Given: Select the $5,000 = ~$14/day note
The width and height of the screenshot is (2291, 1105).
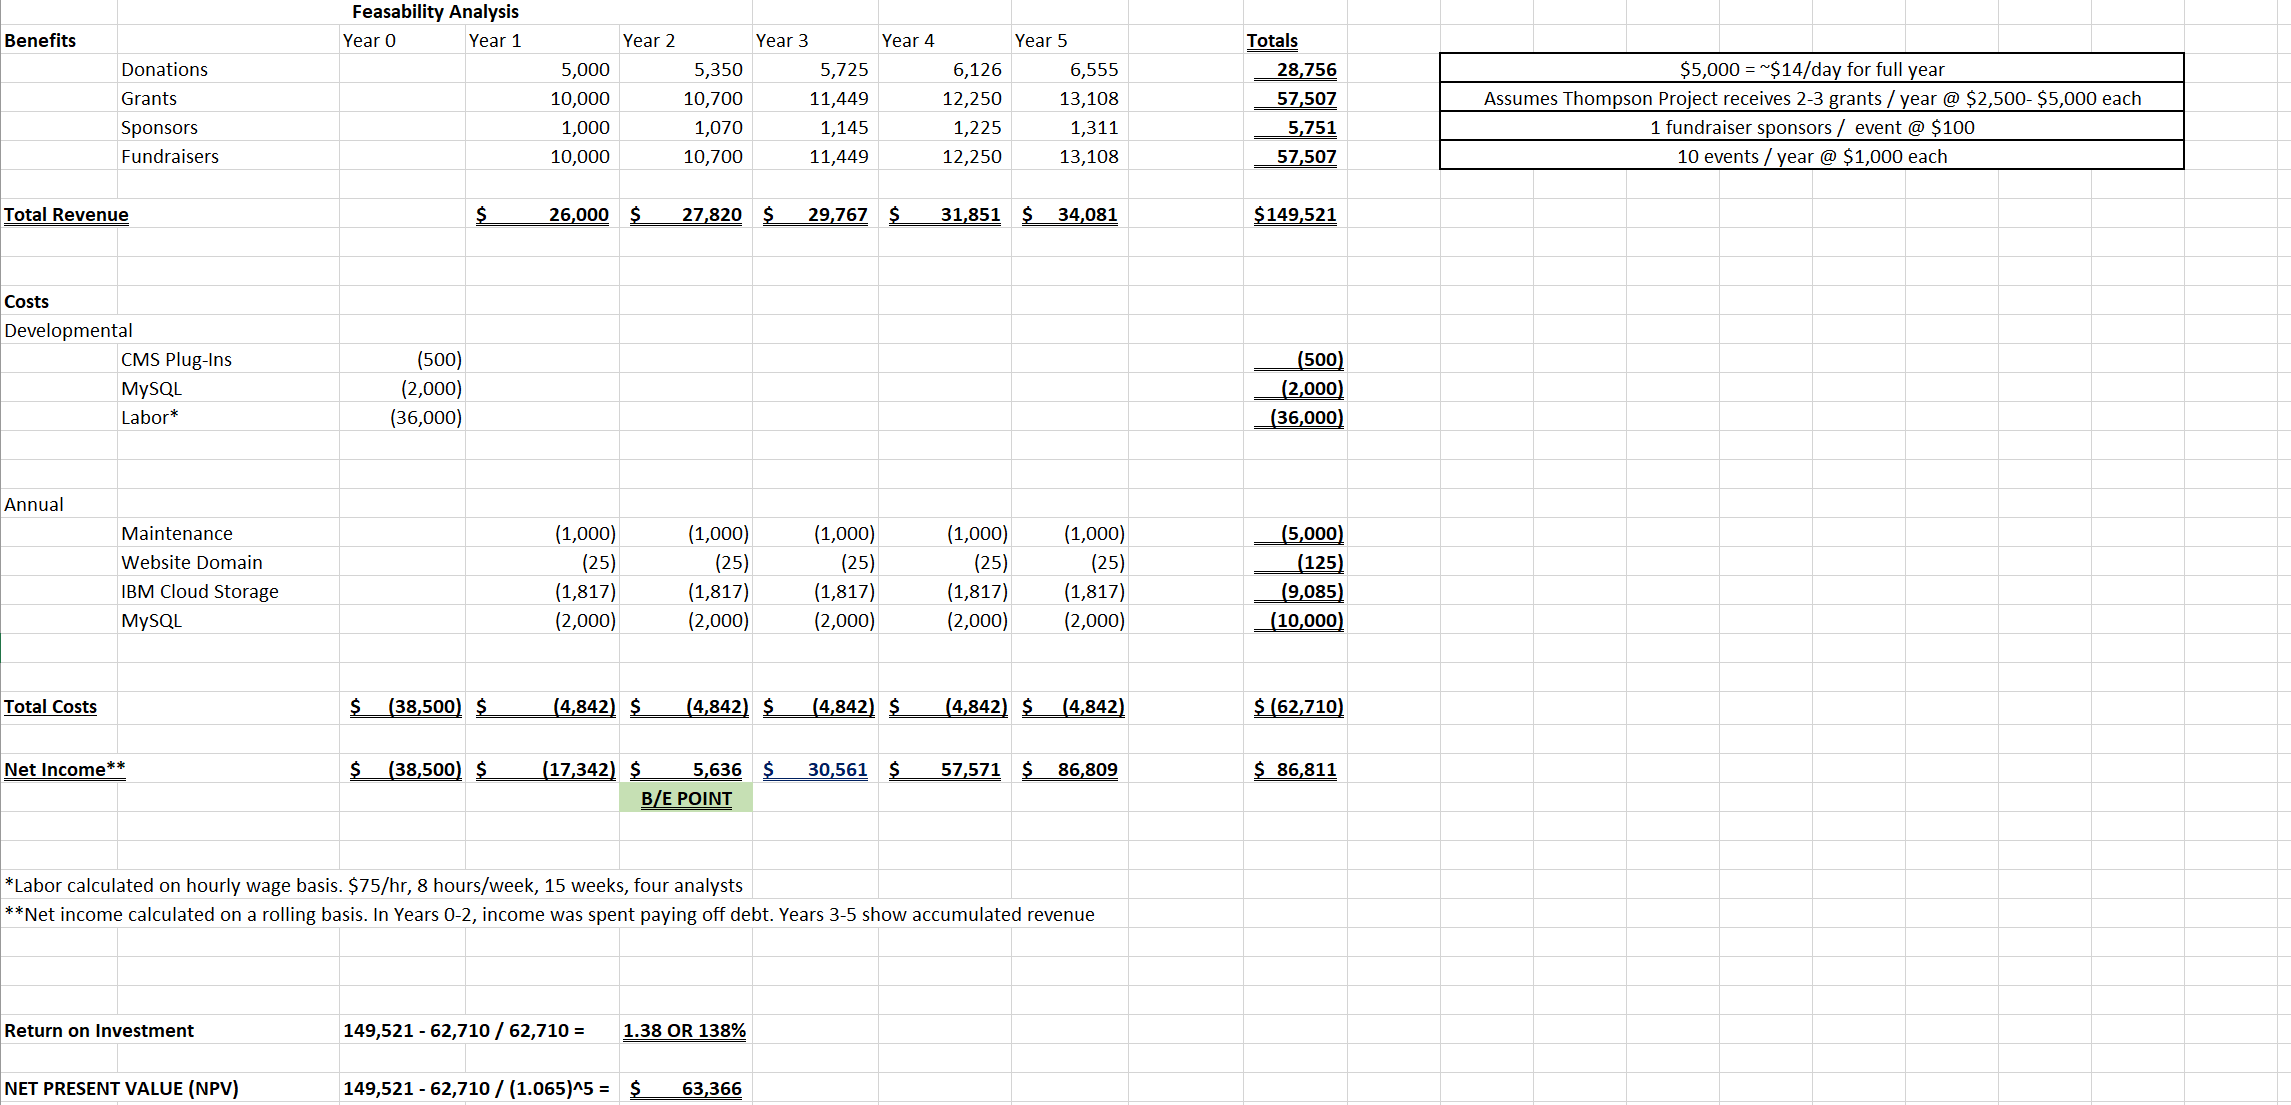Looking at the screenshot, I should (x=1811, y=69).
